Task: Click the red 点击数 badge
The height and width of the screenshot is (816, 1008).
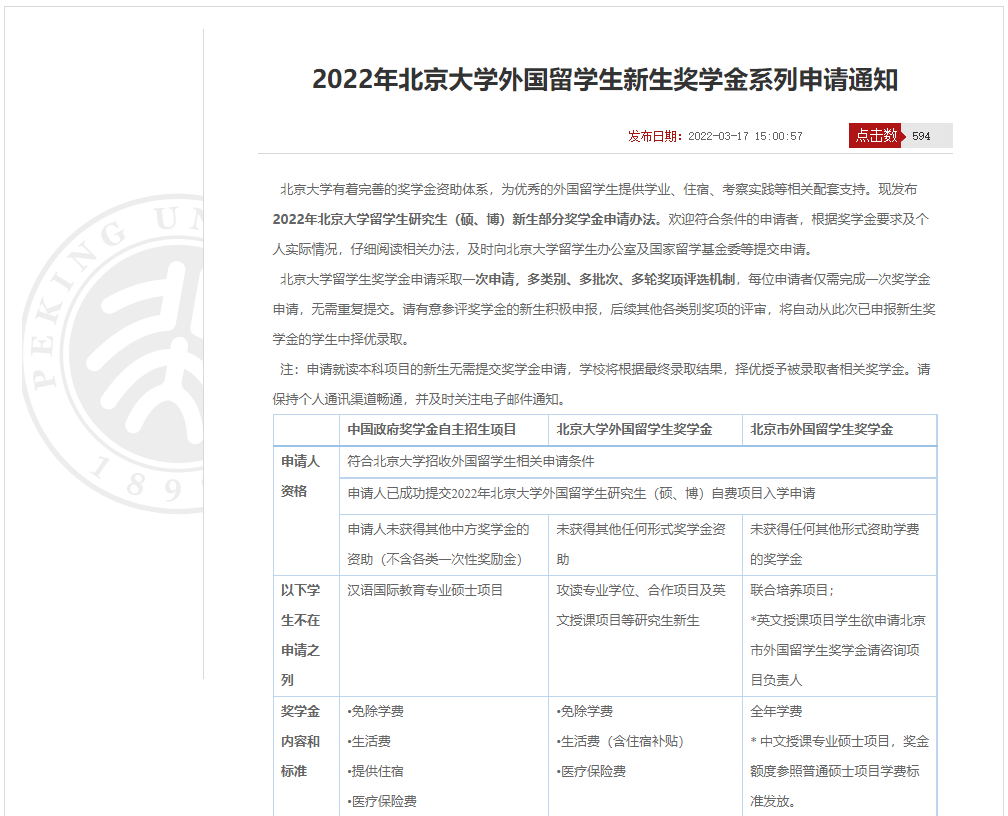Action: click(x=876, y=135)
